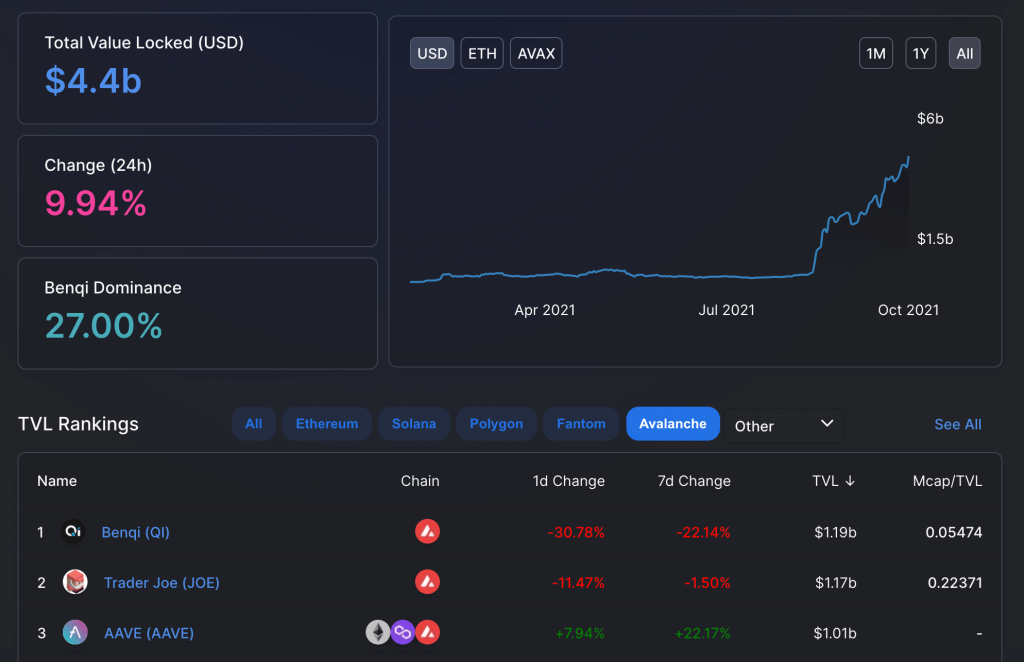Switch chart currency to ETH
Screen dimensions: 1024x662
(x=482, y=54)
